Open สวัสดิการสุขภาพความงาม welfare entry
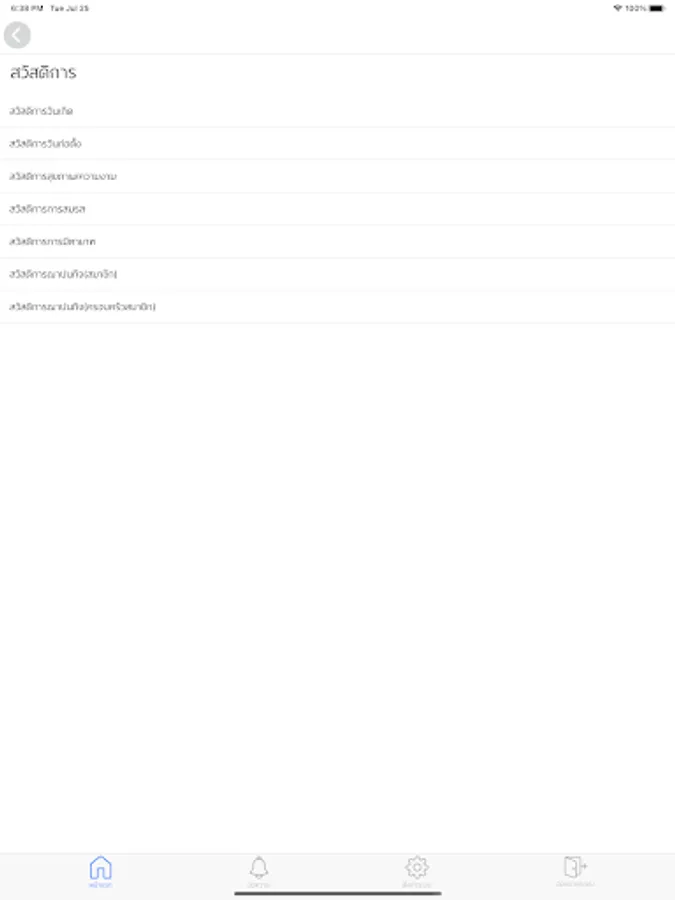This screenshot has width=675, height=900. (338, 176)
